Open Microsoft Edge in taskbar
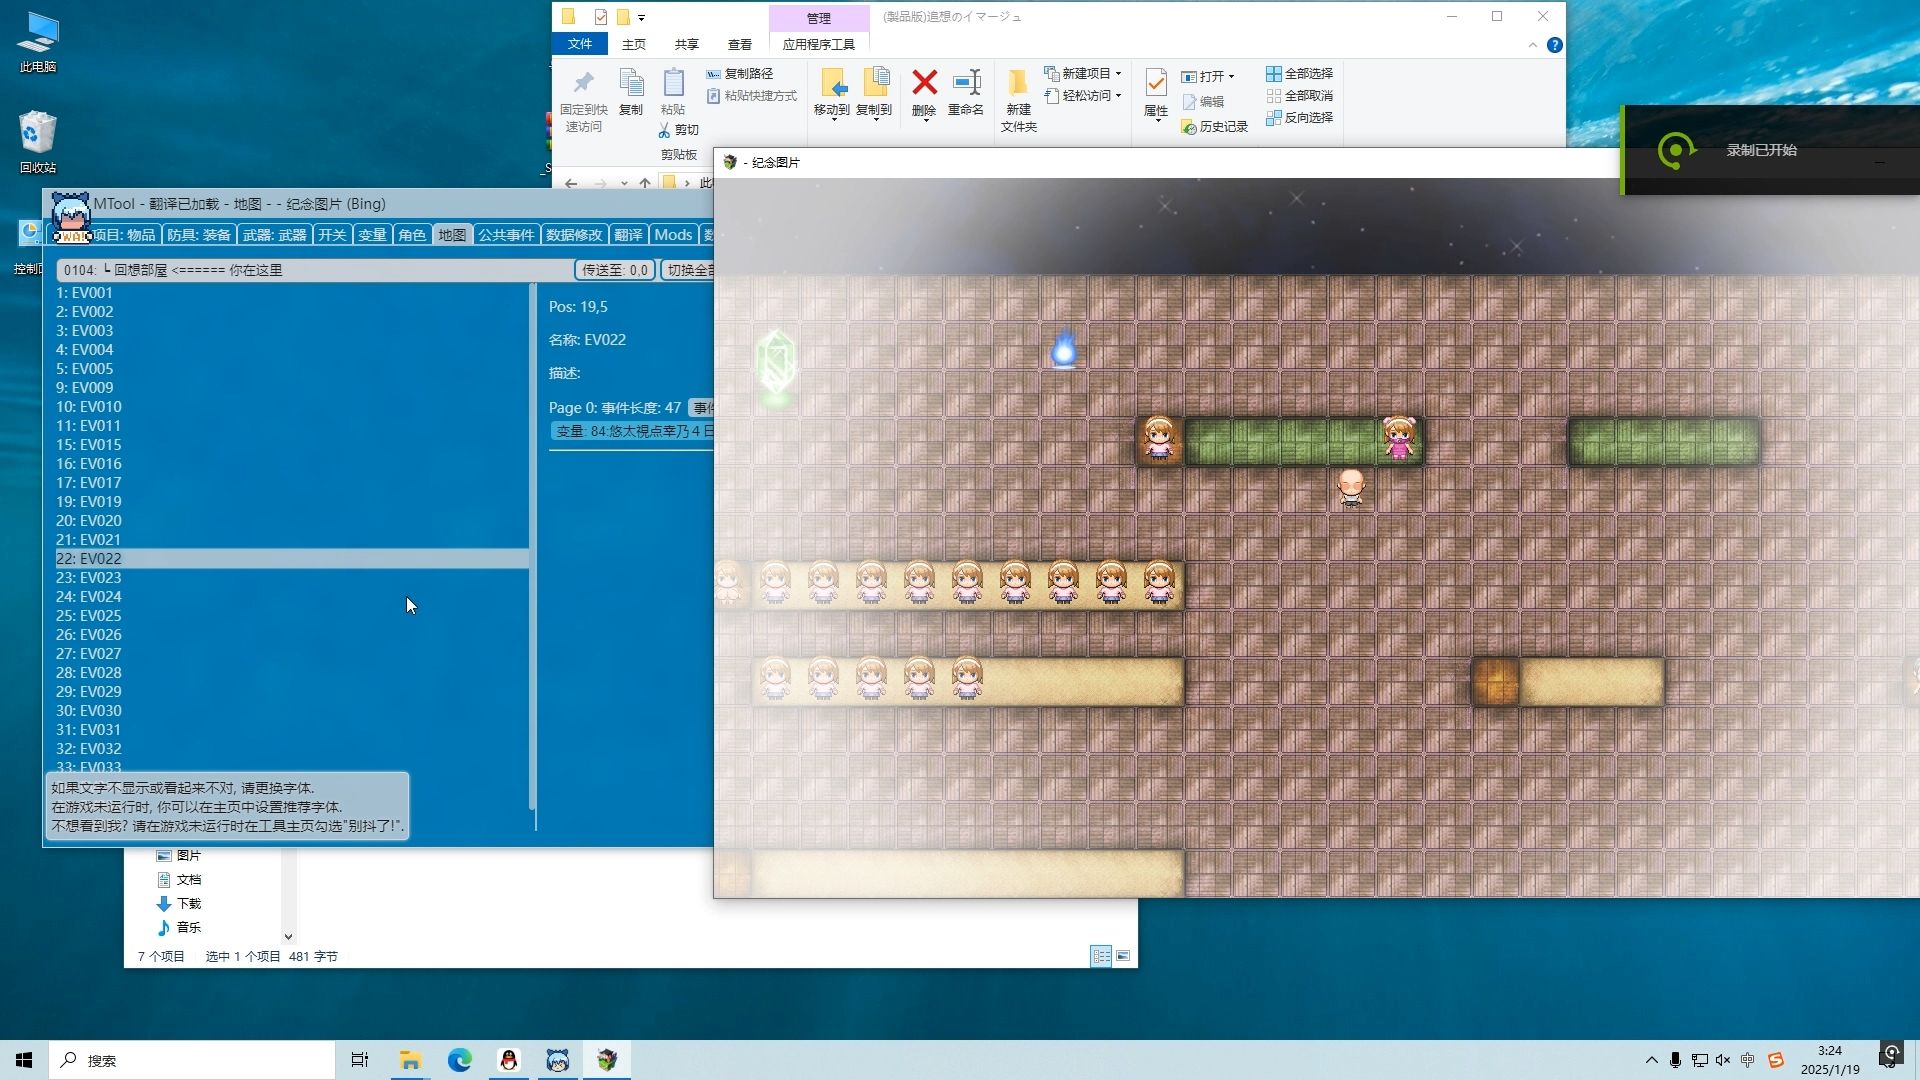The height and width of the screenshot is (1080, 1920). pos(459,1060)
